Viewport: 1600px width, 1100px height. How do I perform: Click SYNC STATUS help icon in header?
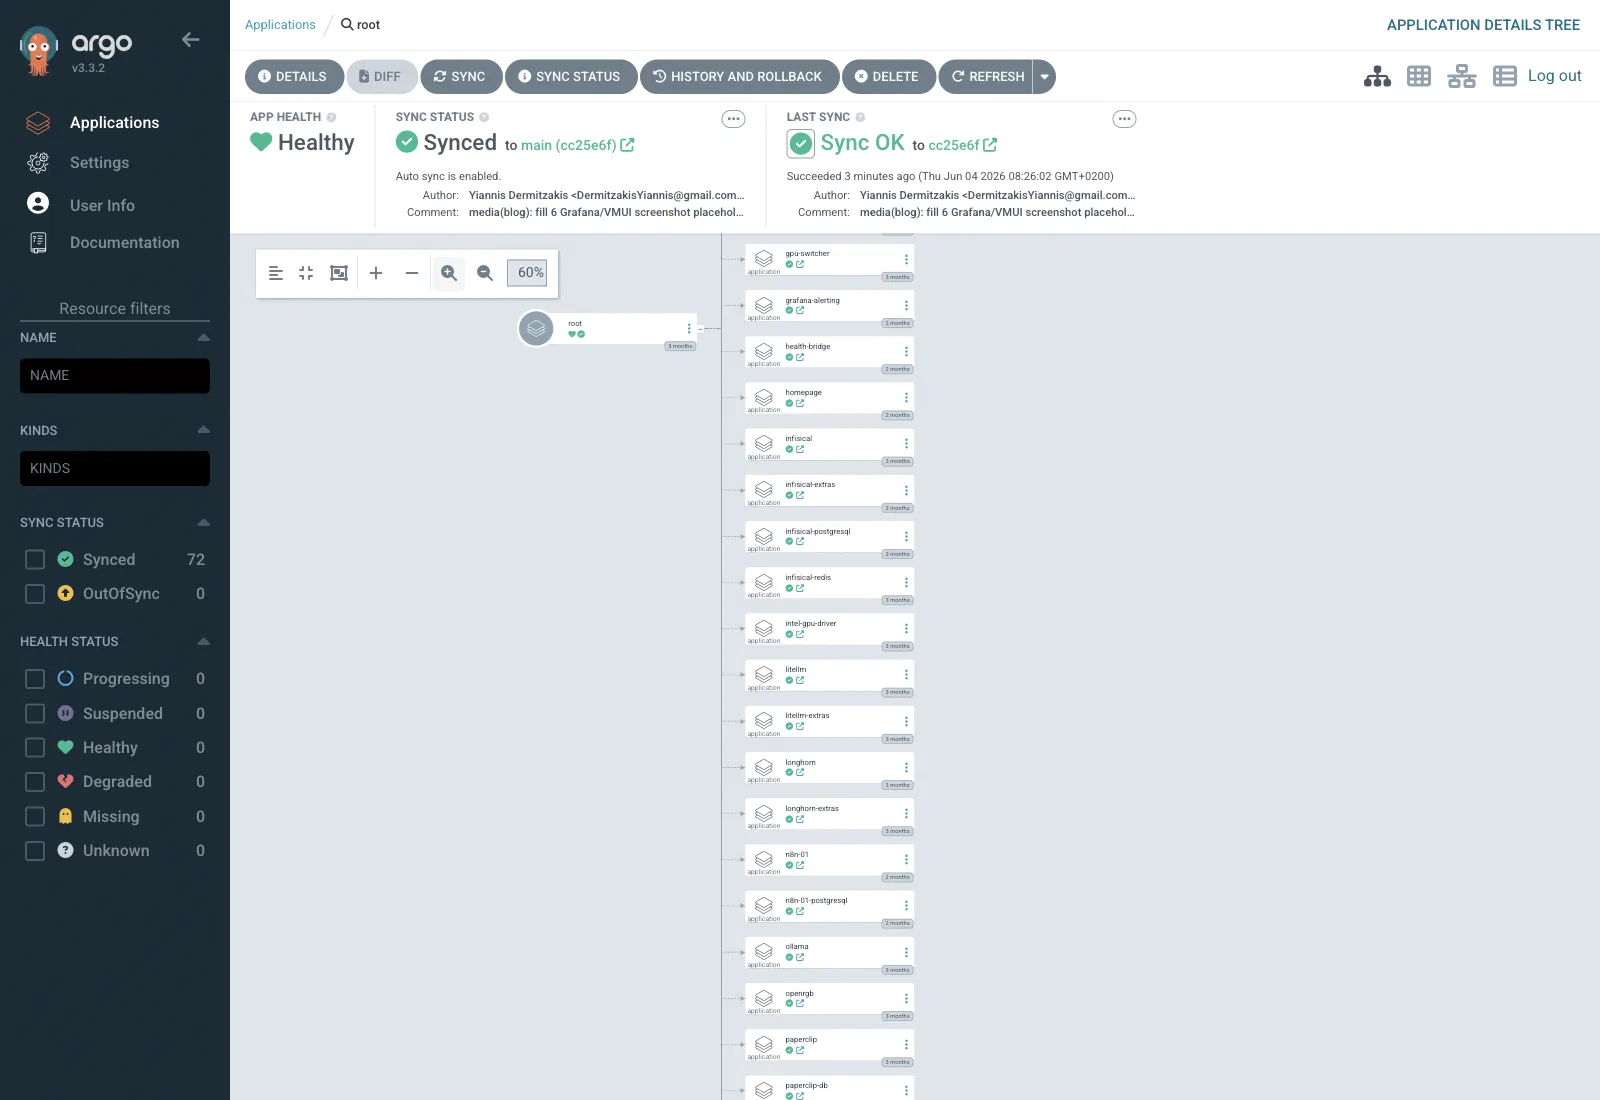[484, 117]
